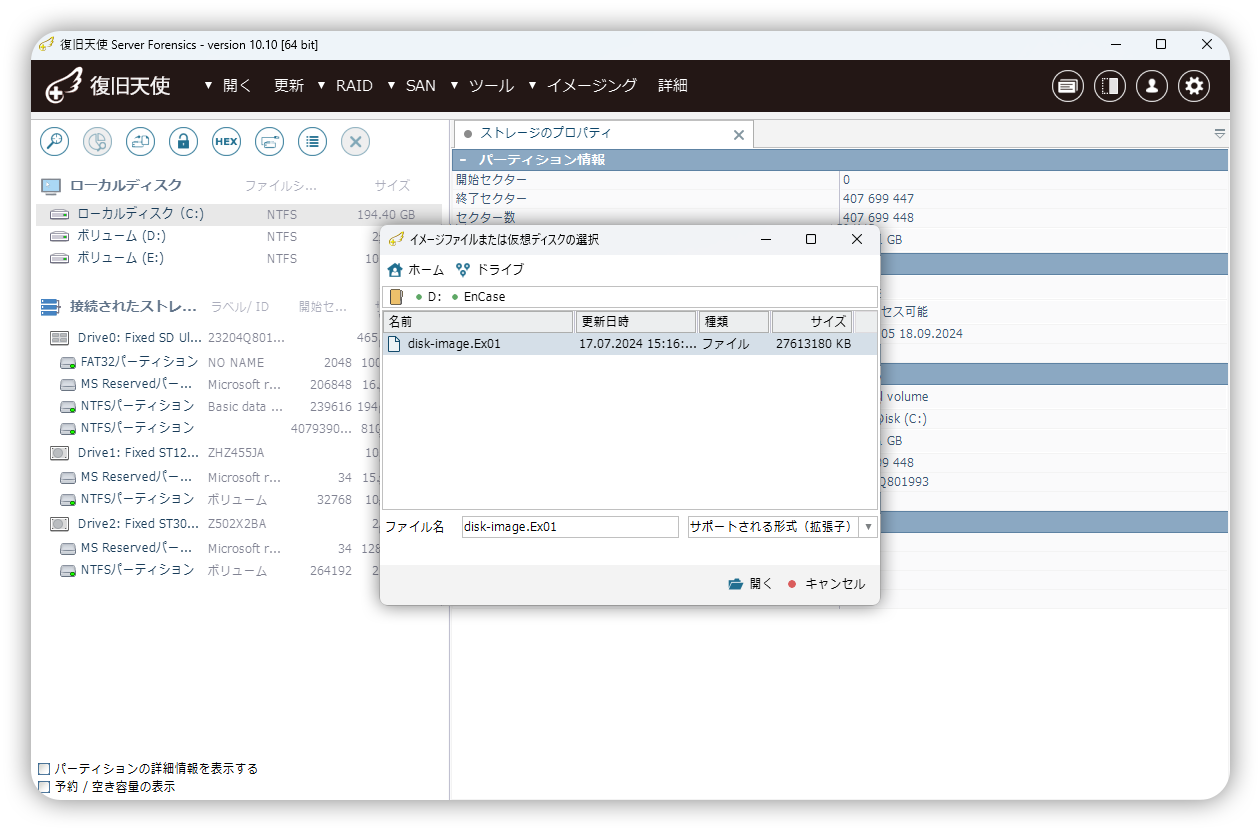Screen dimensions: 1260x830
Task: Click the disk partition search icon
Action: pos(97,142)
